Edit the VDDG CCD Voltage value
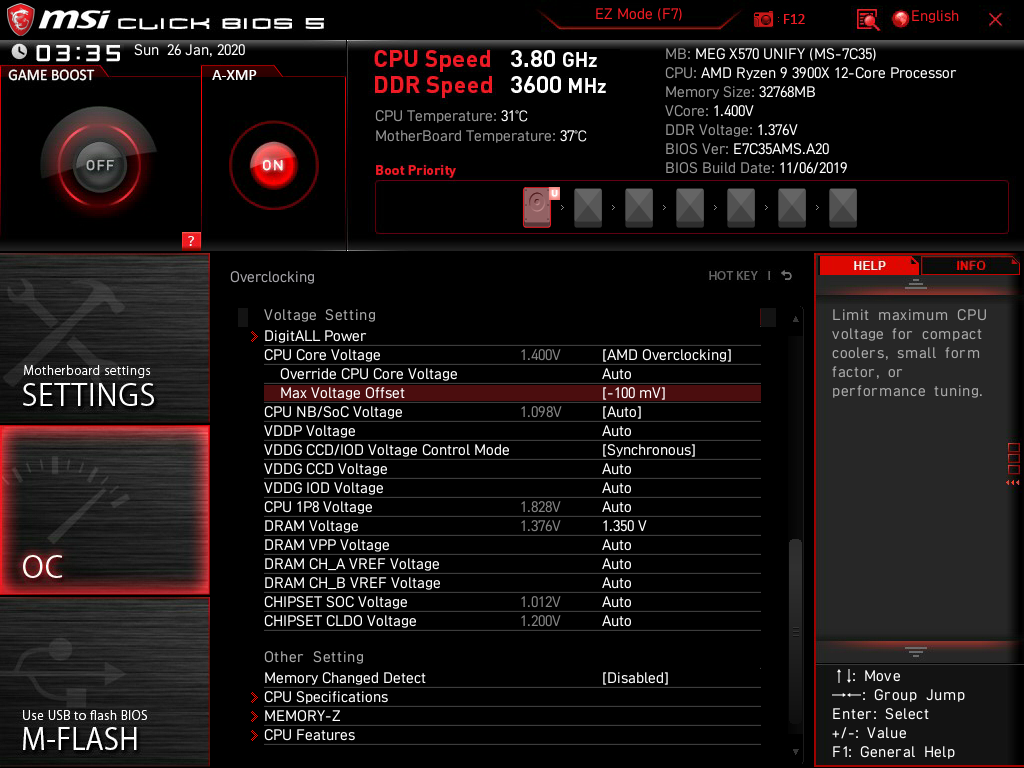 tap(616, 469)
